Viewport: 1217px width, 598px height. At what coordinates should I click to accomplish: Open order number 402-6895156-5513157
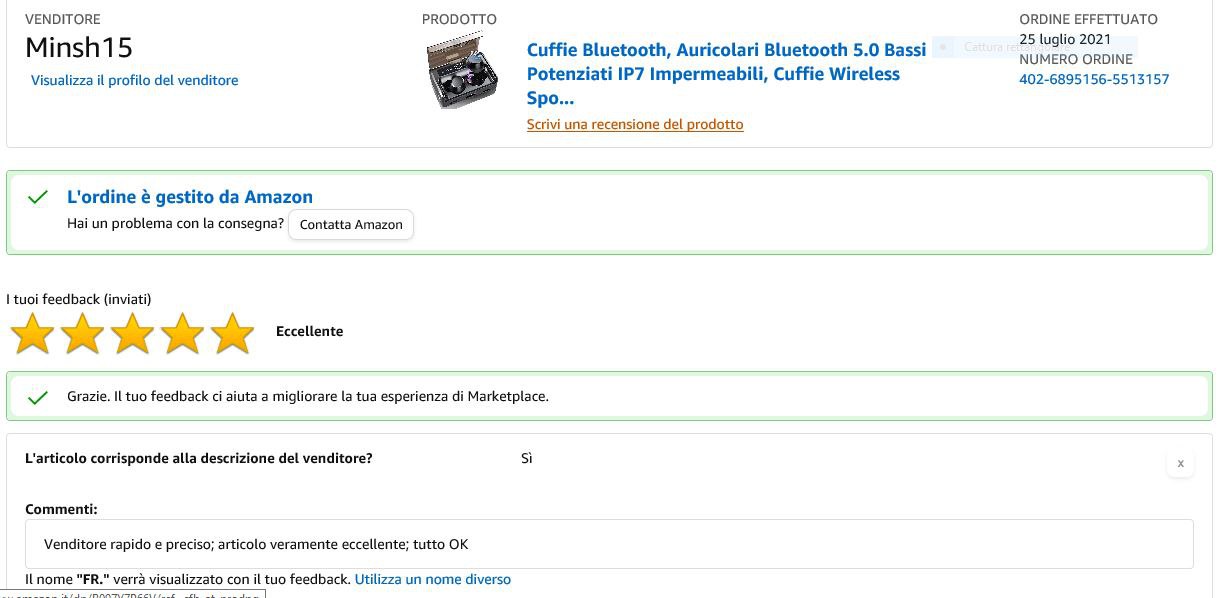tap(1094, 79)
